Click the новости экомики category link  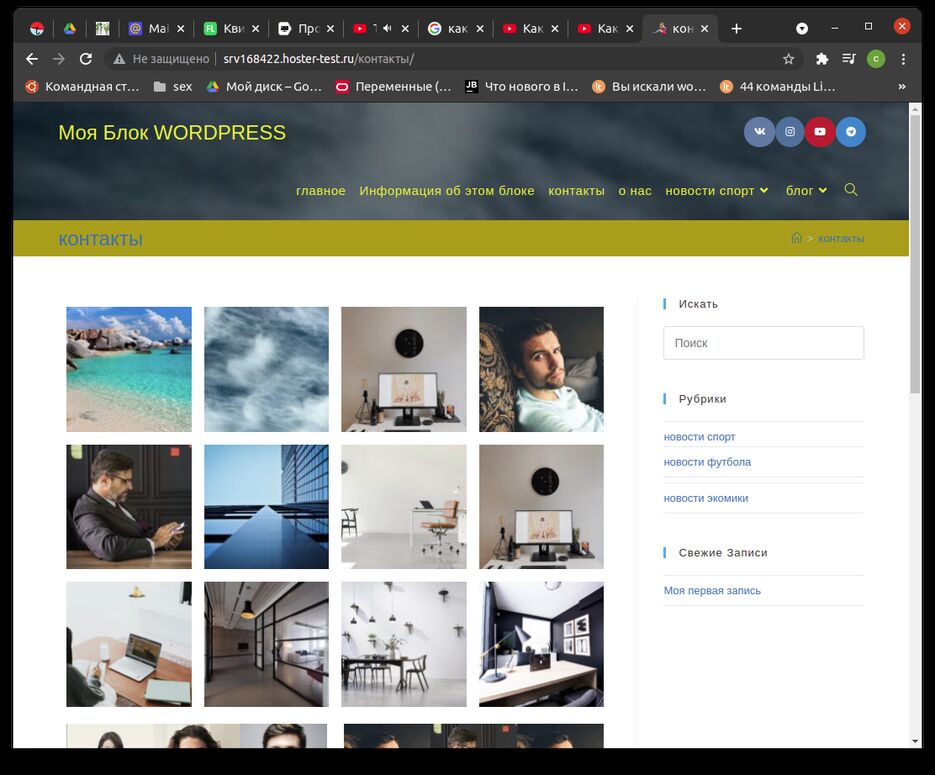706,498
